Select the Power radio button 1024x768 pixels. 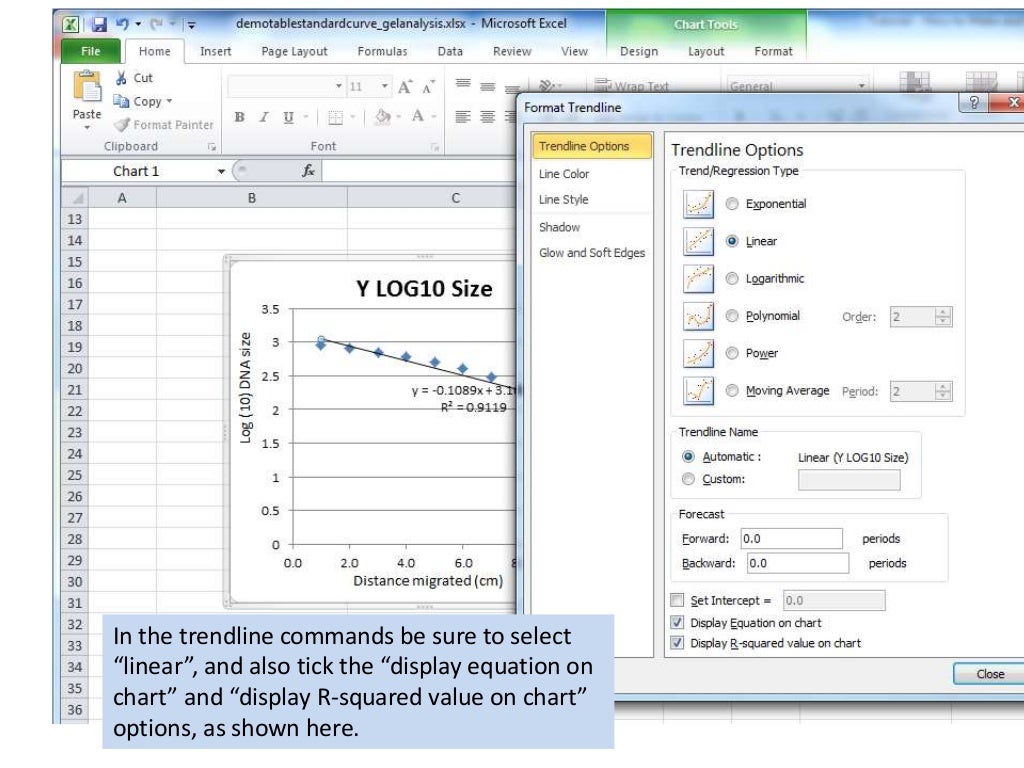(x=732, y=353)
